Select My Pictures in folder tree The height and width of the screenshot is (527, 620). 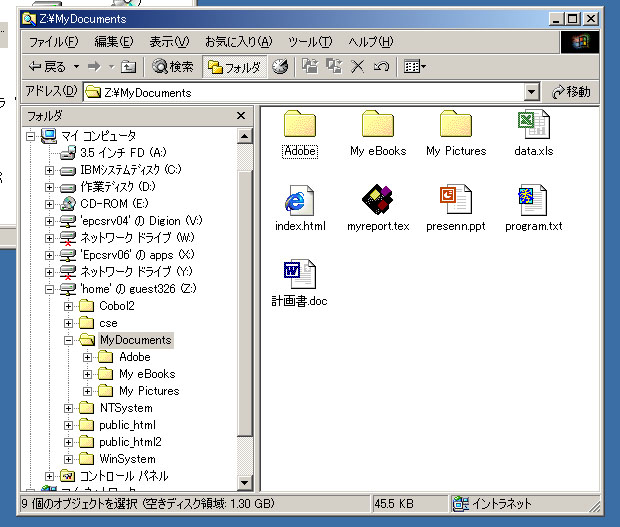[x=149, y=391]
